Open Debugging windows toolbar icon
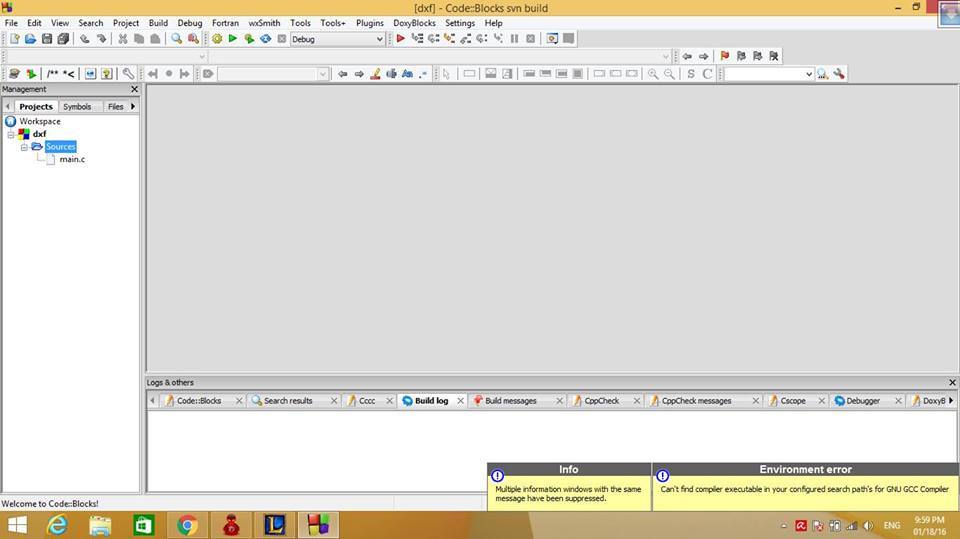 [x=552, y=39]
